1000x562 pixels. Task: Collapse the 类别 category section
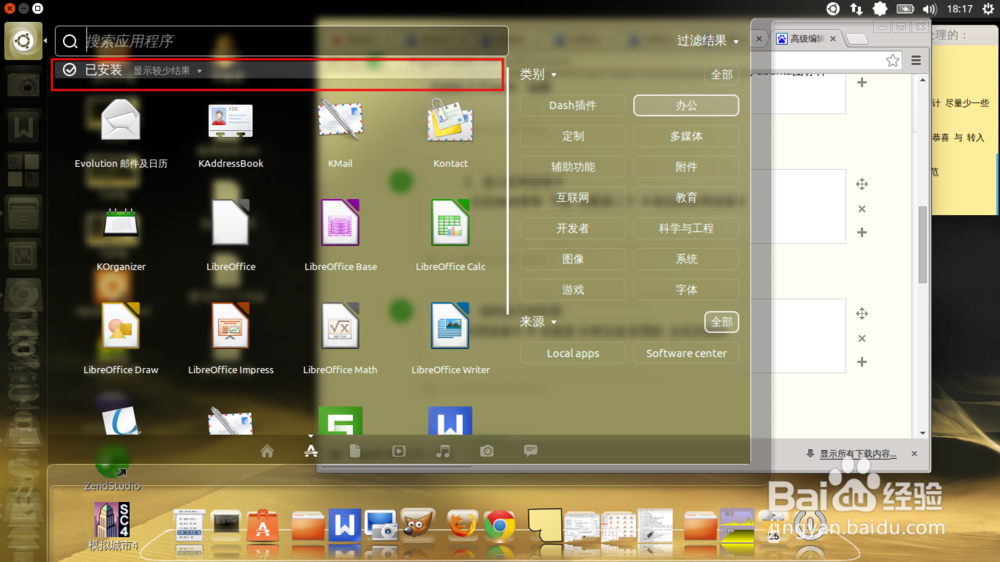click(538, 75)
